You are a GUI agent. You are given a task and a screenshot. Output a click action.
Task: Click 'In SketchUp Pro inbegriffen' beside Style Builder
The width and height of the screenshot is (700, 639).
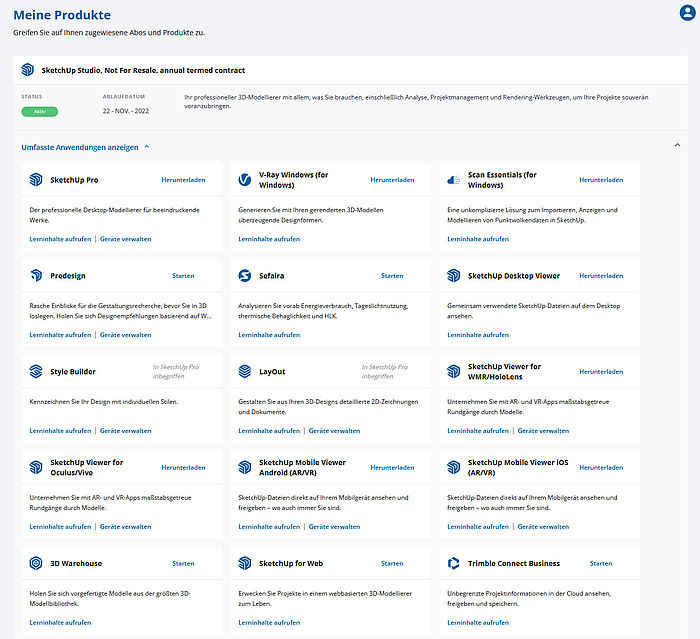pos(176,371)
